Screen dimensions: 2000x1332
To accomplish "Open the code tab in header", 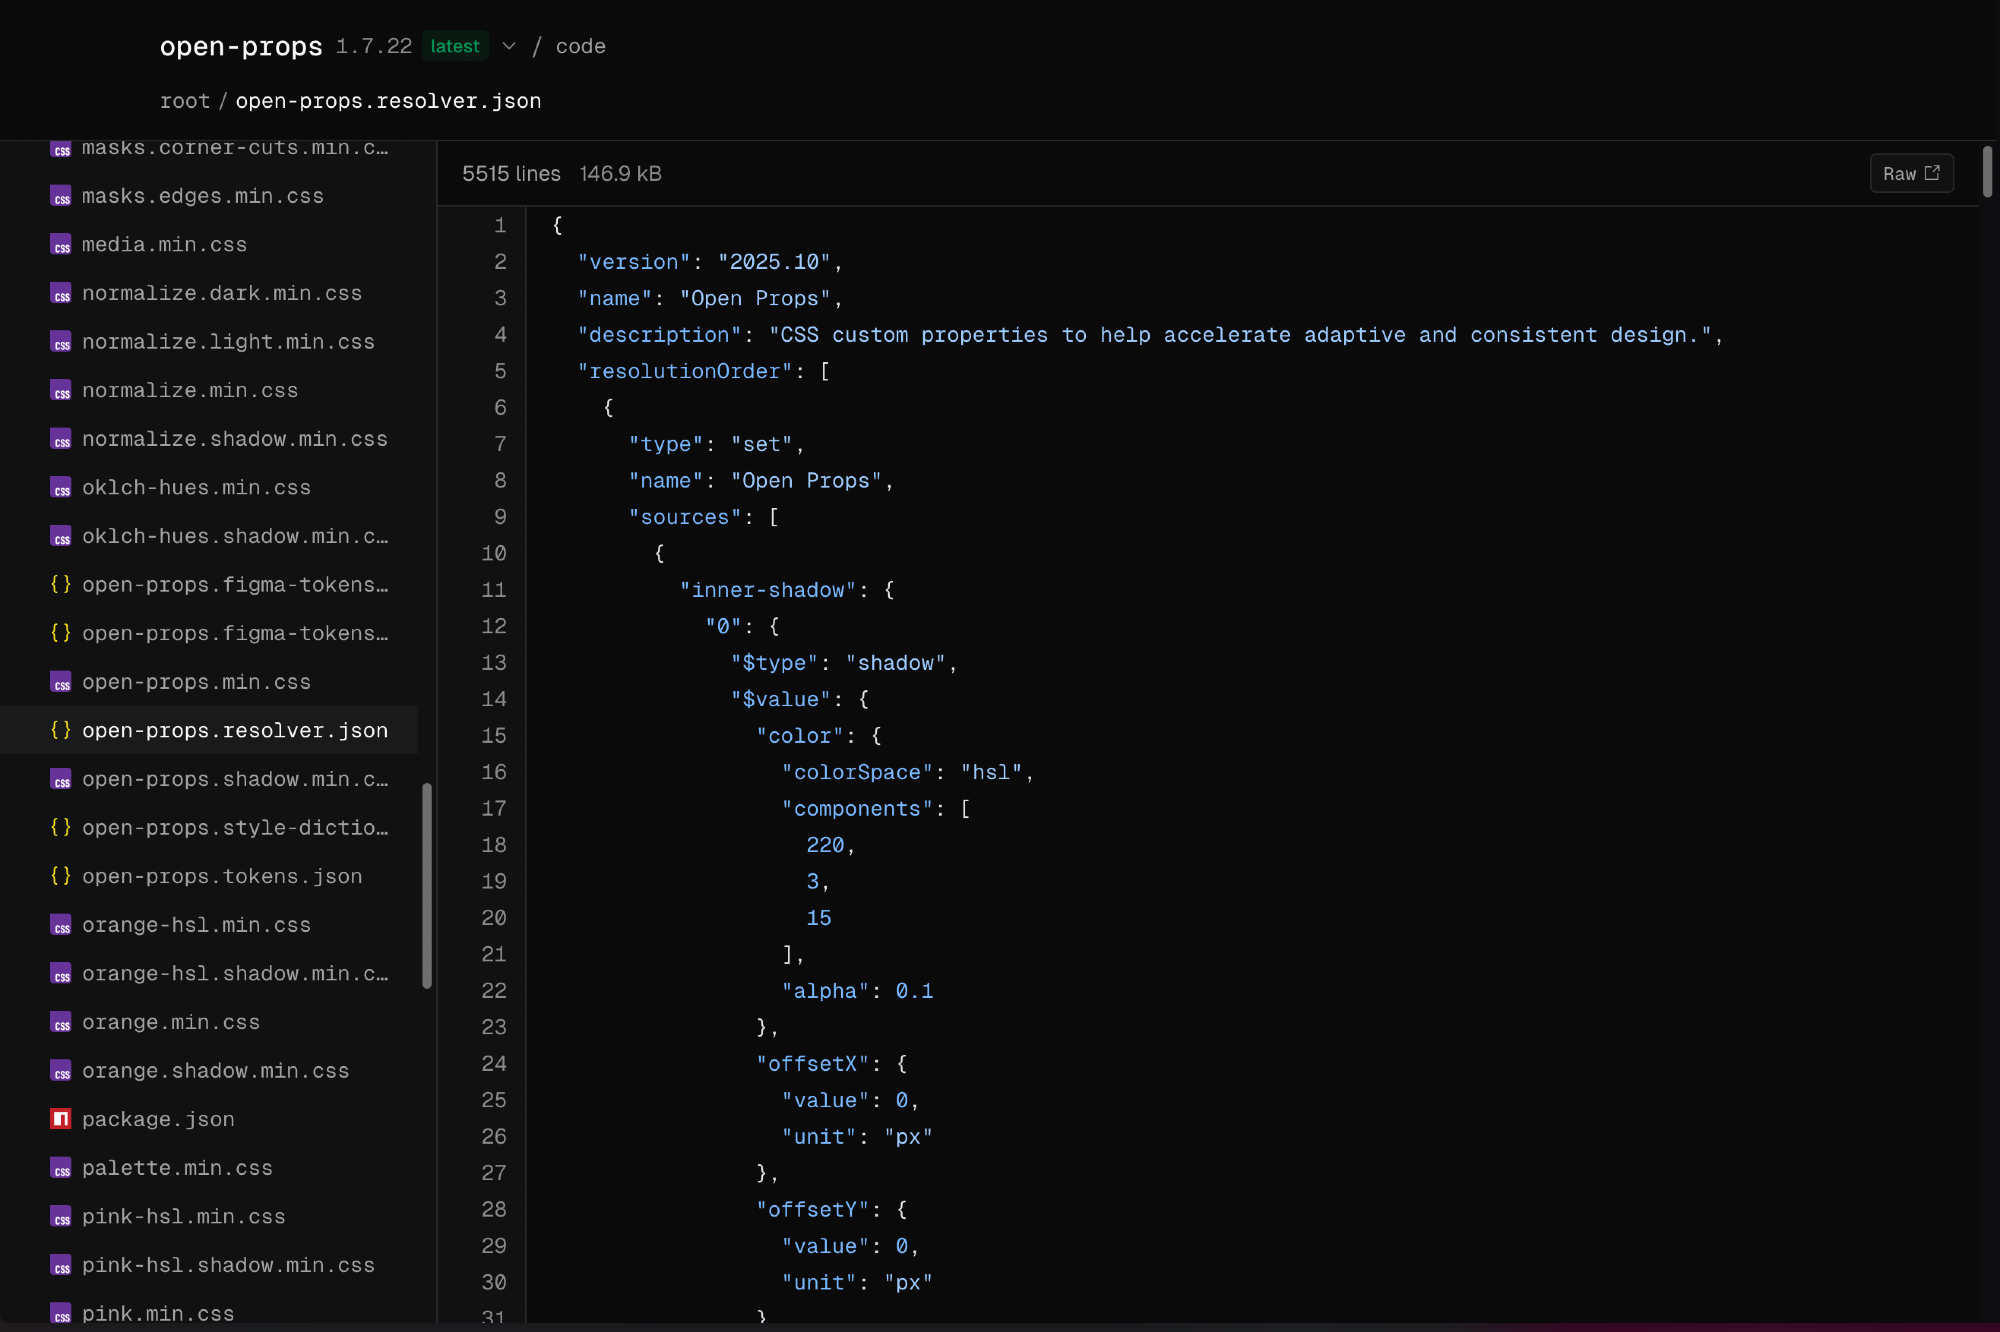I will tap(580, 46).
